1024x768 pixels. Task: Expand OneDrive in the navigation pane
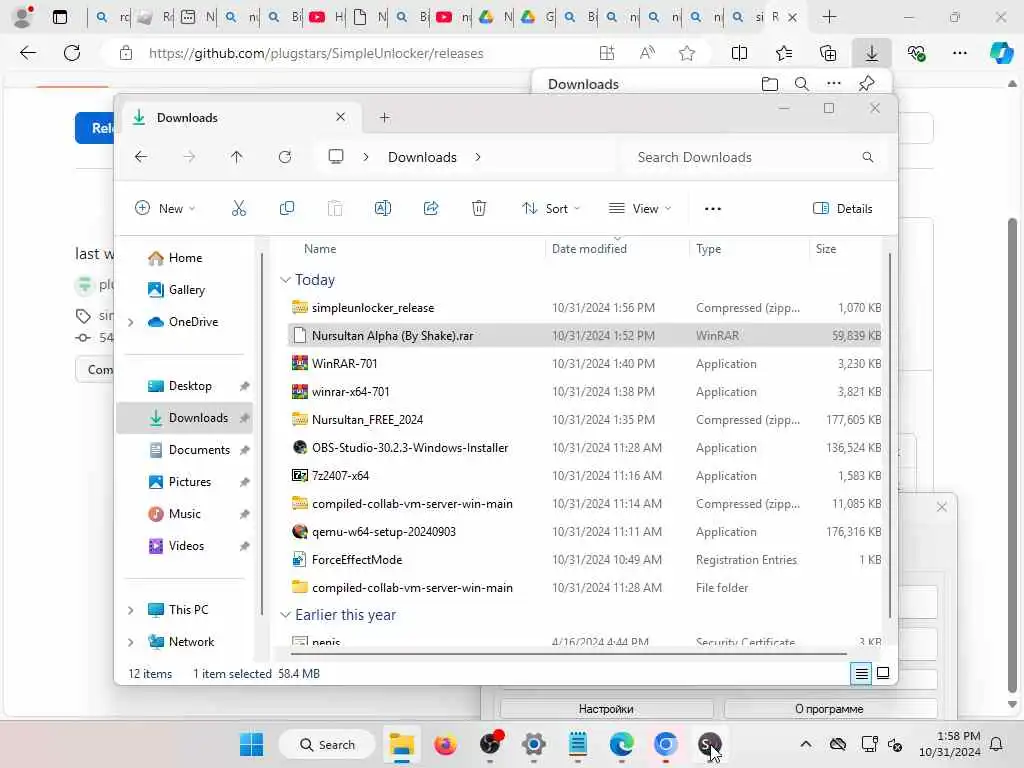tap(131, 322)
